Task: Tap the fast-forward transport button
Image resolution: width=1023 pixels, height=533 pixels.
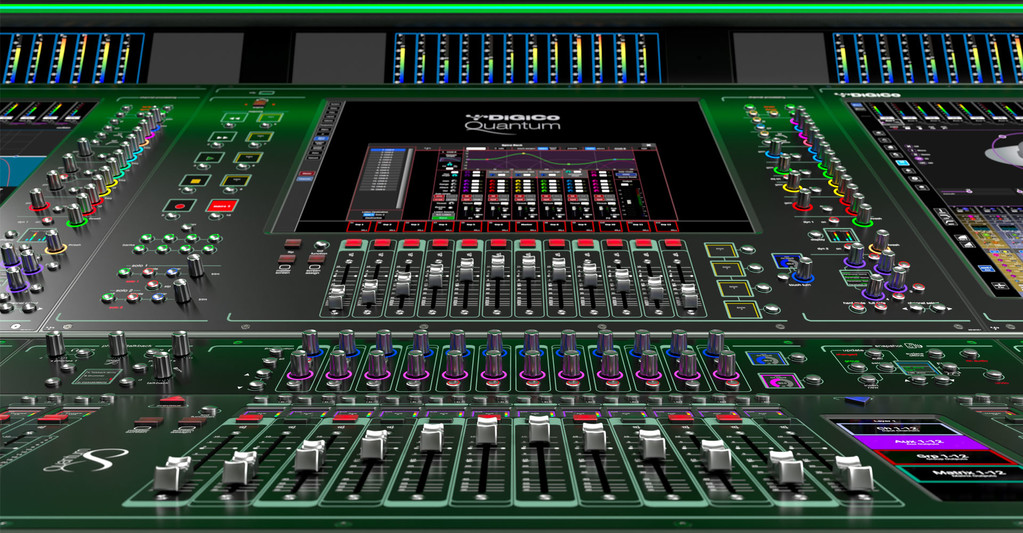Action: click(x=222, y=138)
